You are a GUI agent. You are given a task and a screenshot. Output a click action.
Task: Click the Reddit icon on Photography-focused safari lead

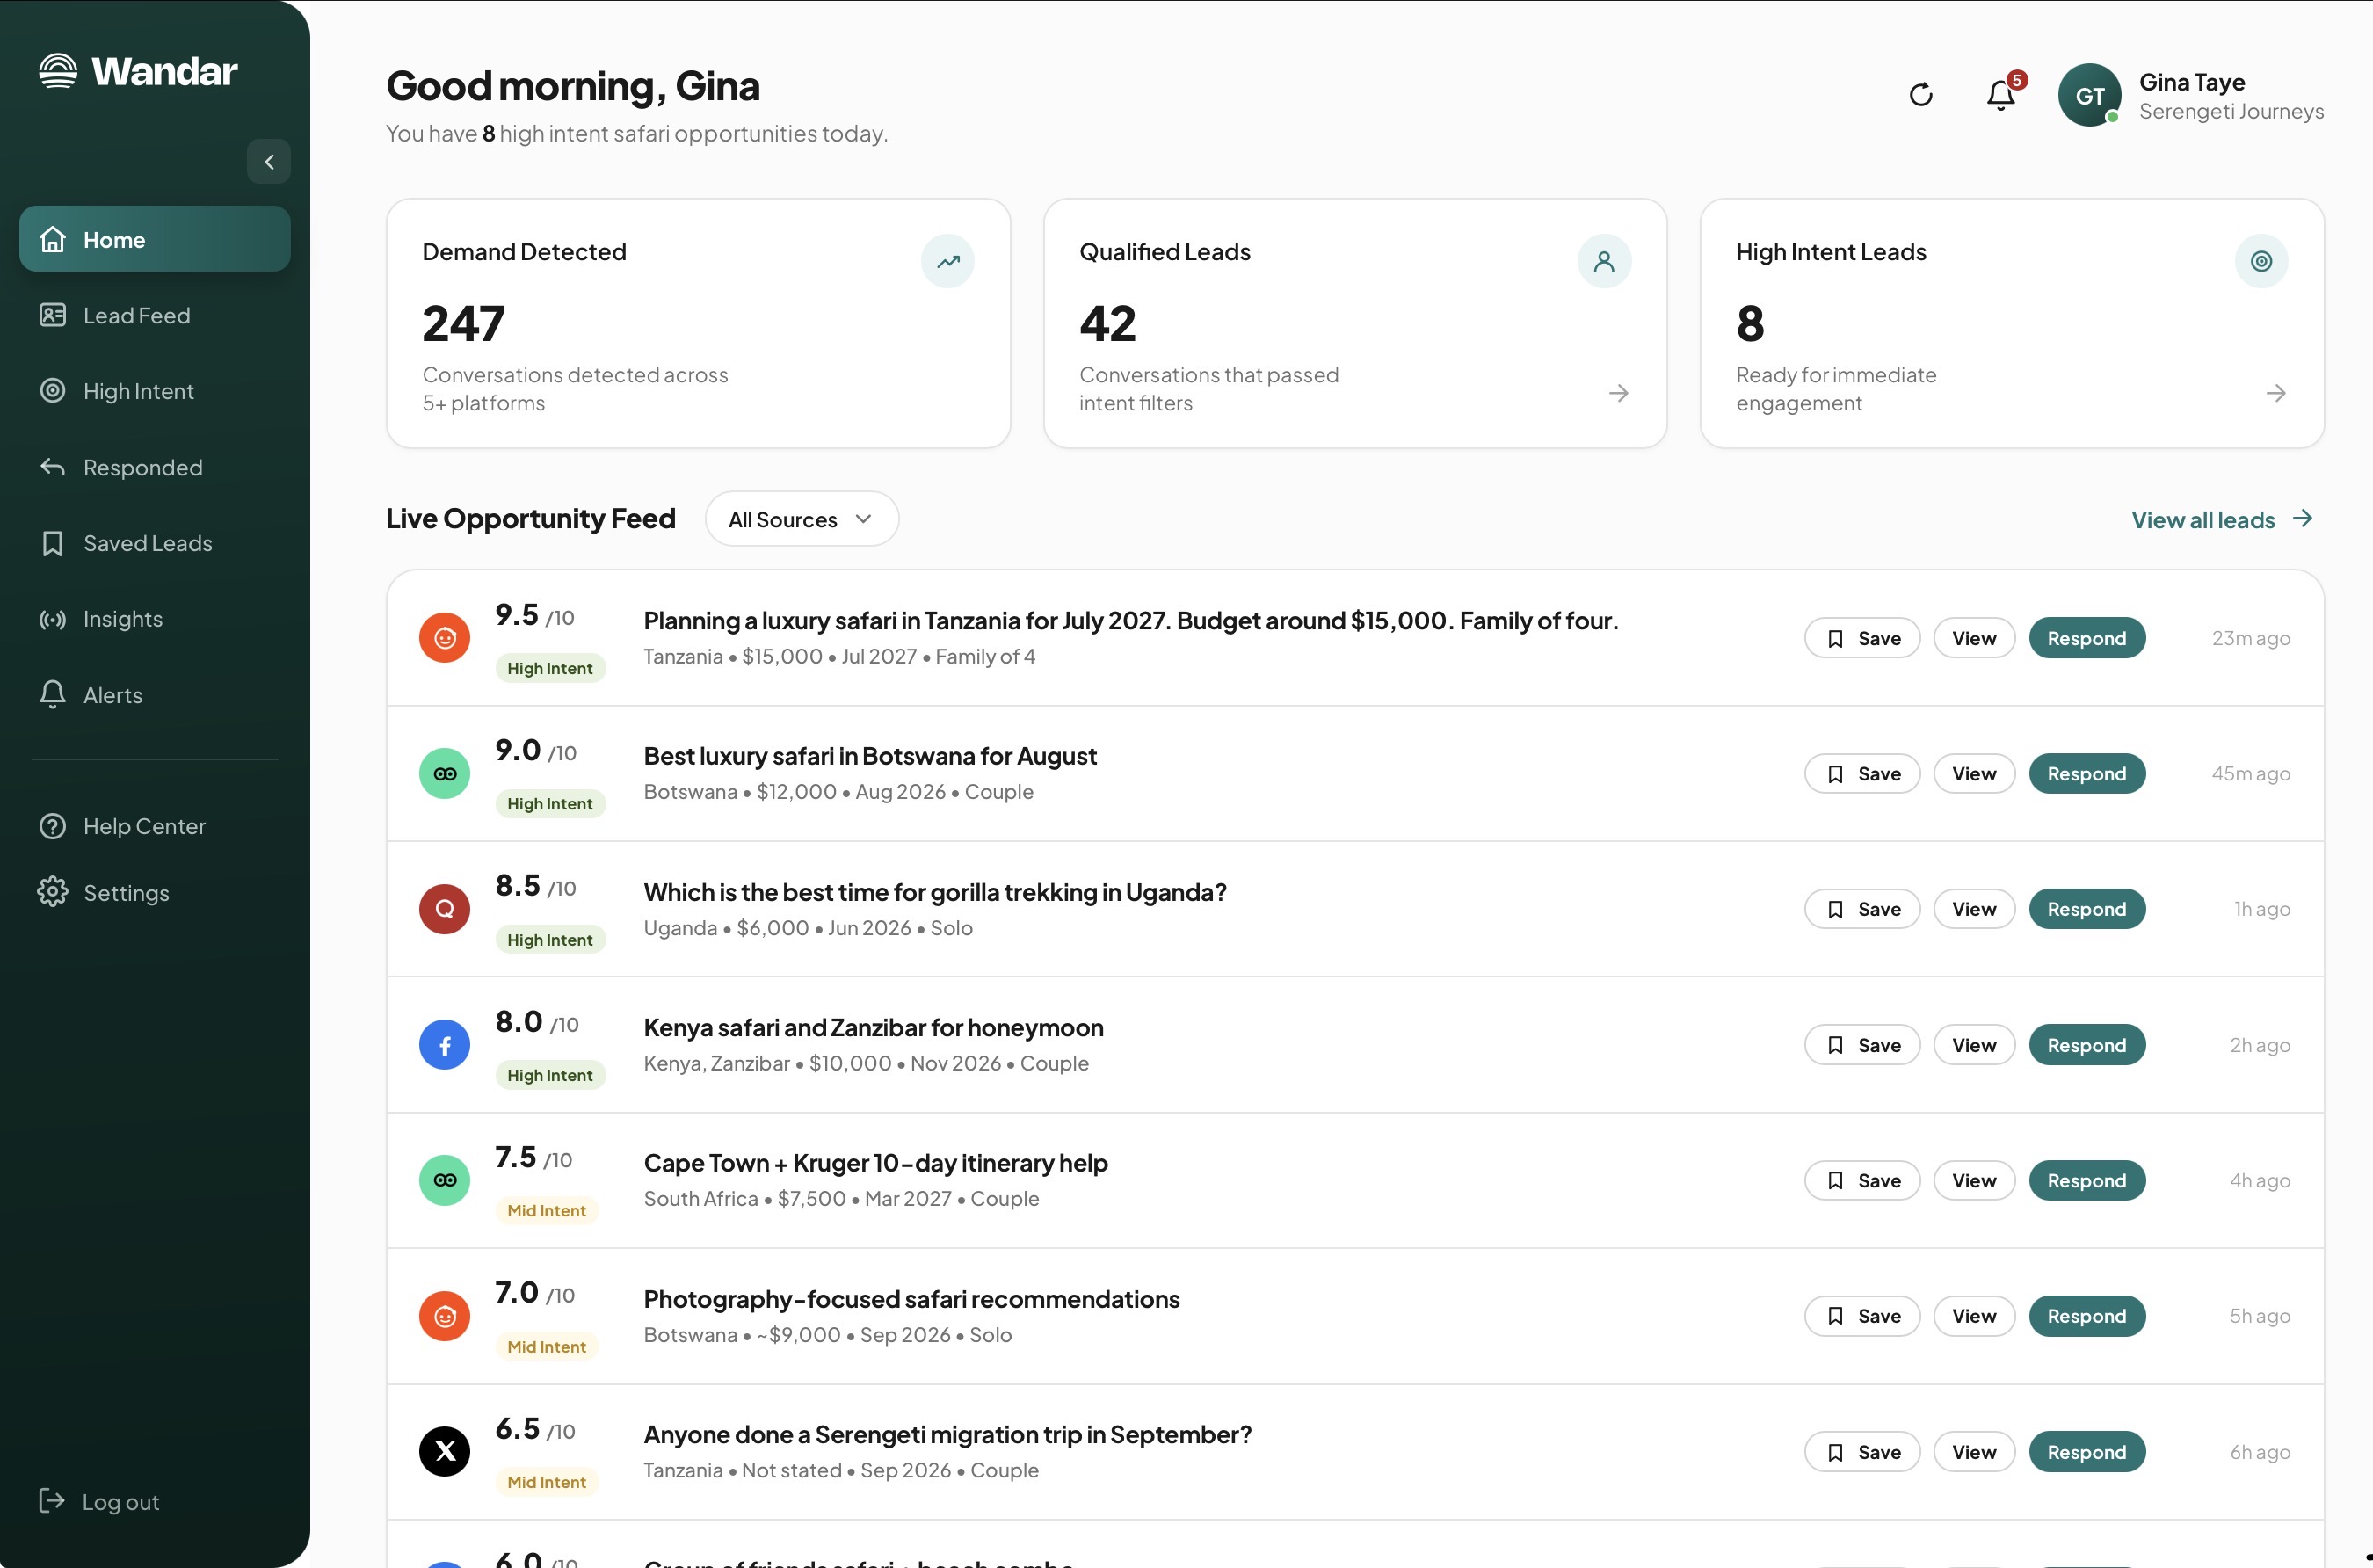[x=445, y=1316]
